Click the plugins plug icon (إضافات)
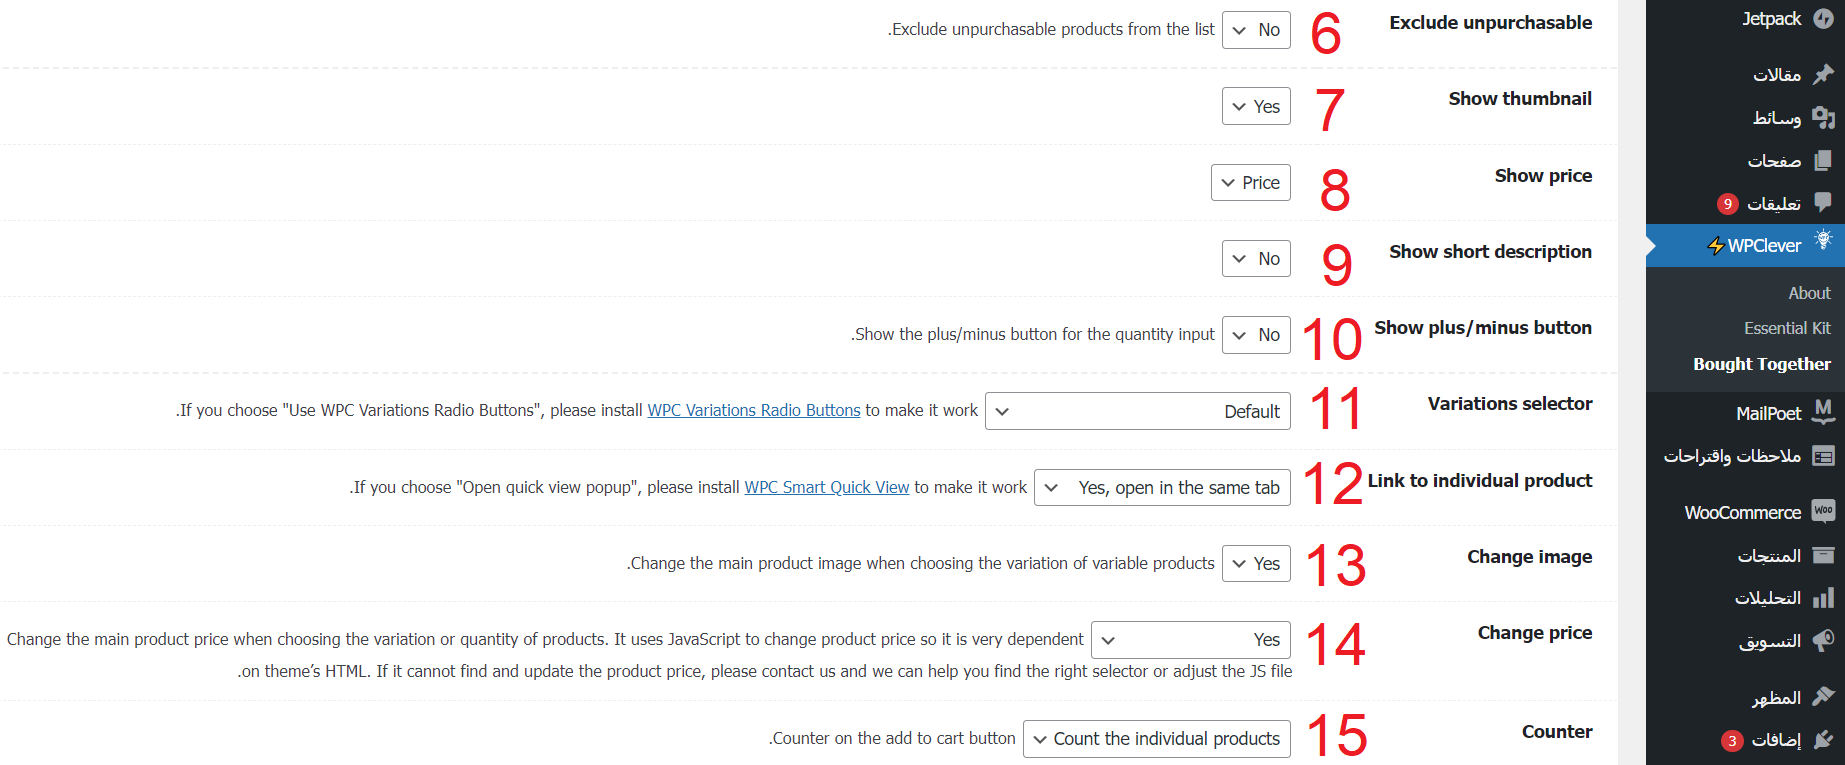Viewport: 1845px width, 765px height. click(x=1823, y=739)
